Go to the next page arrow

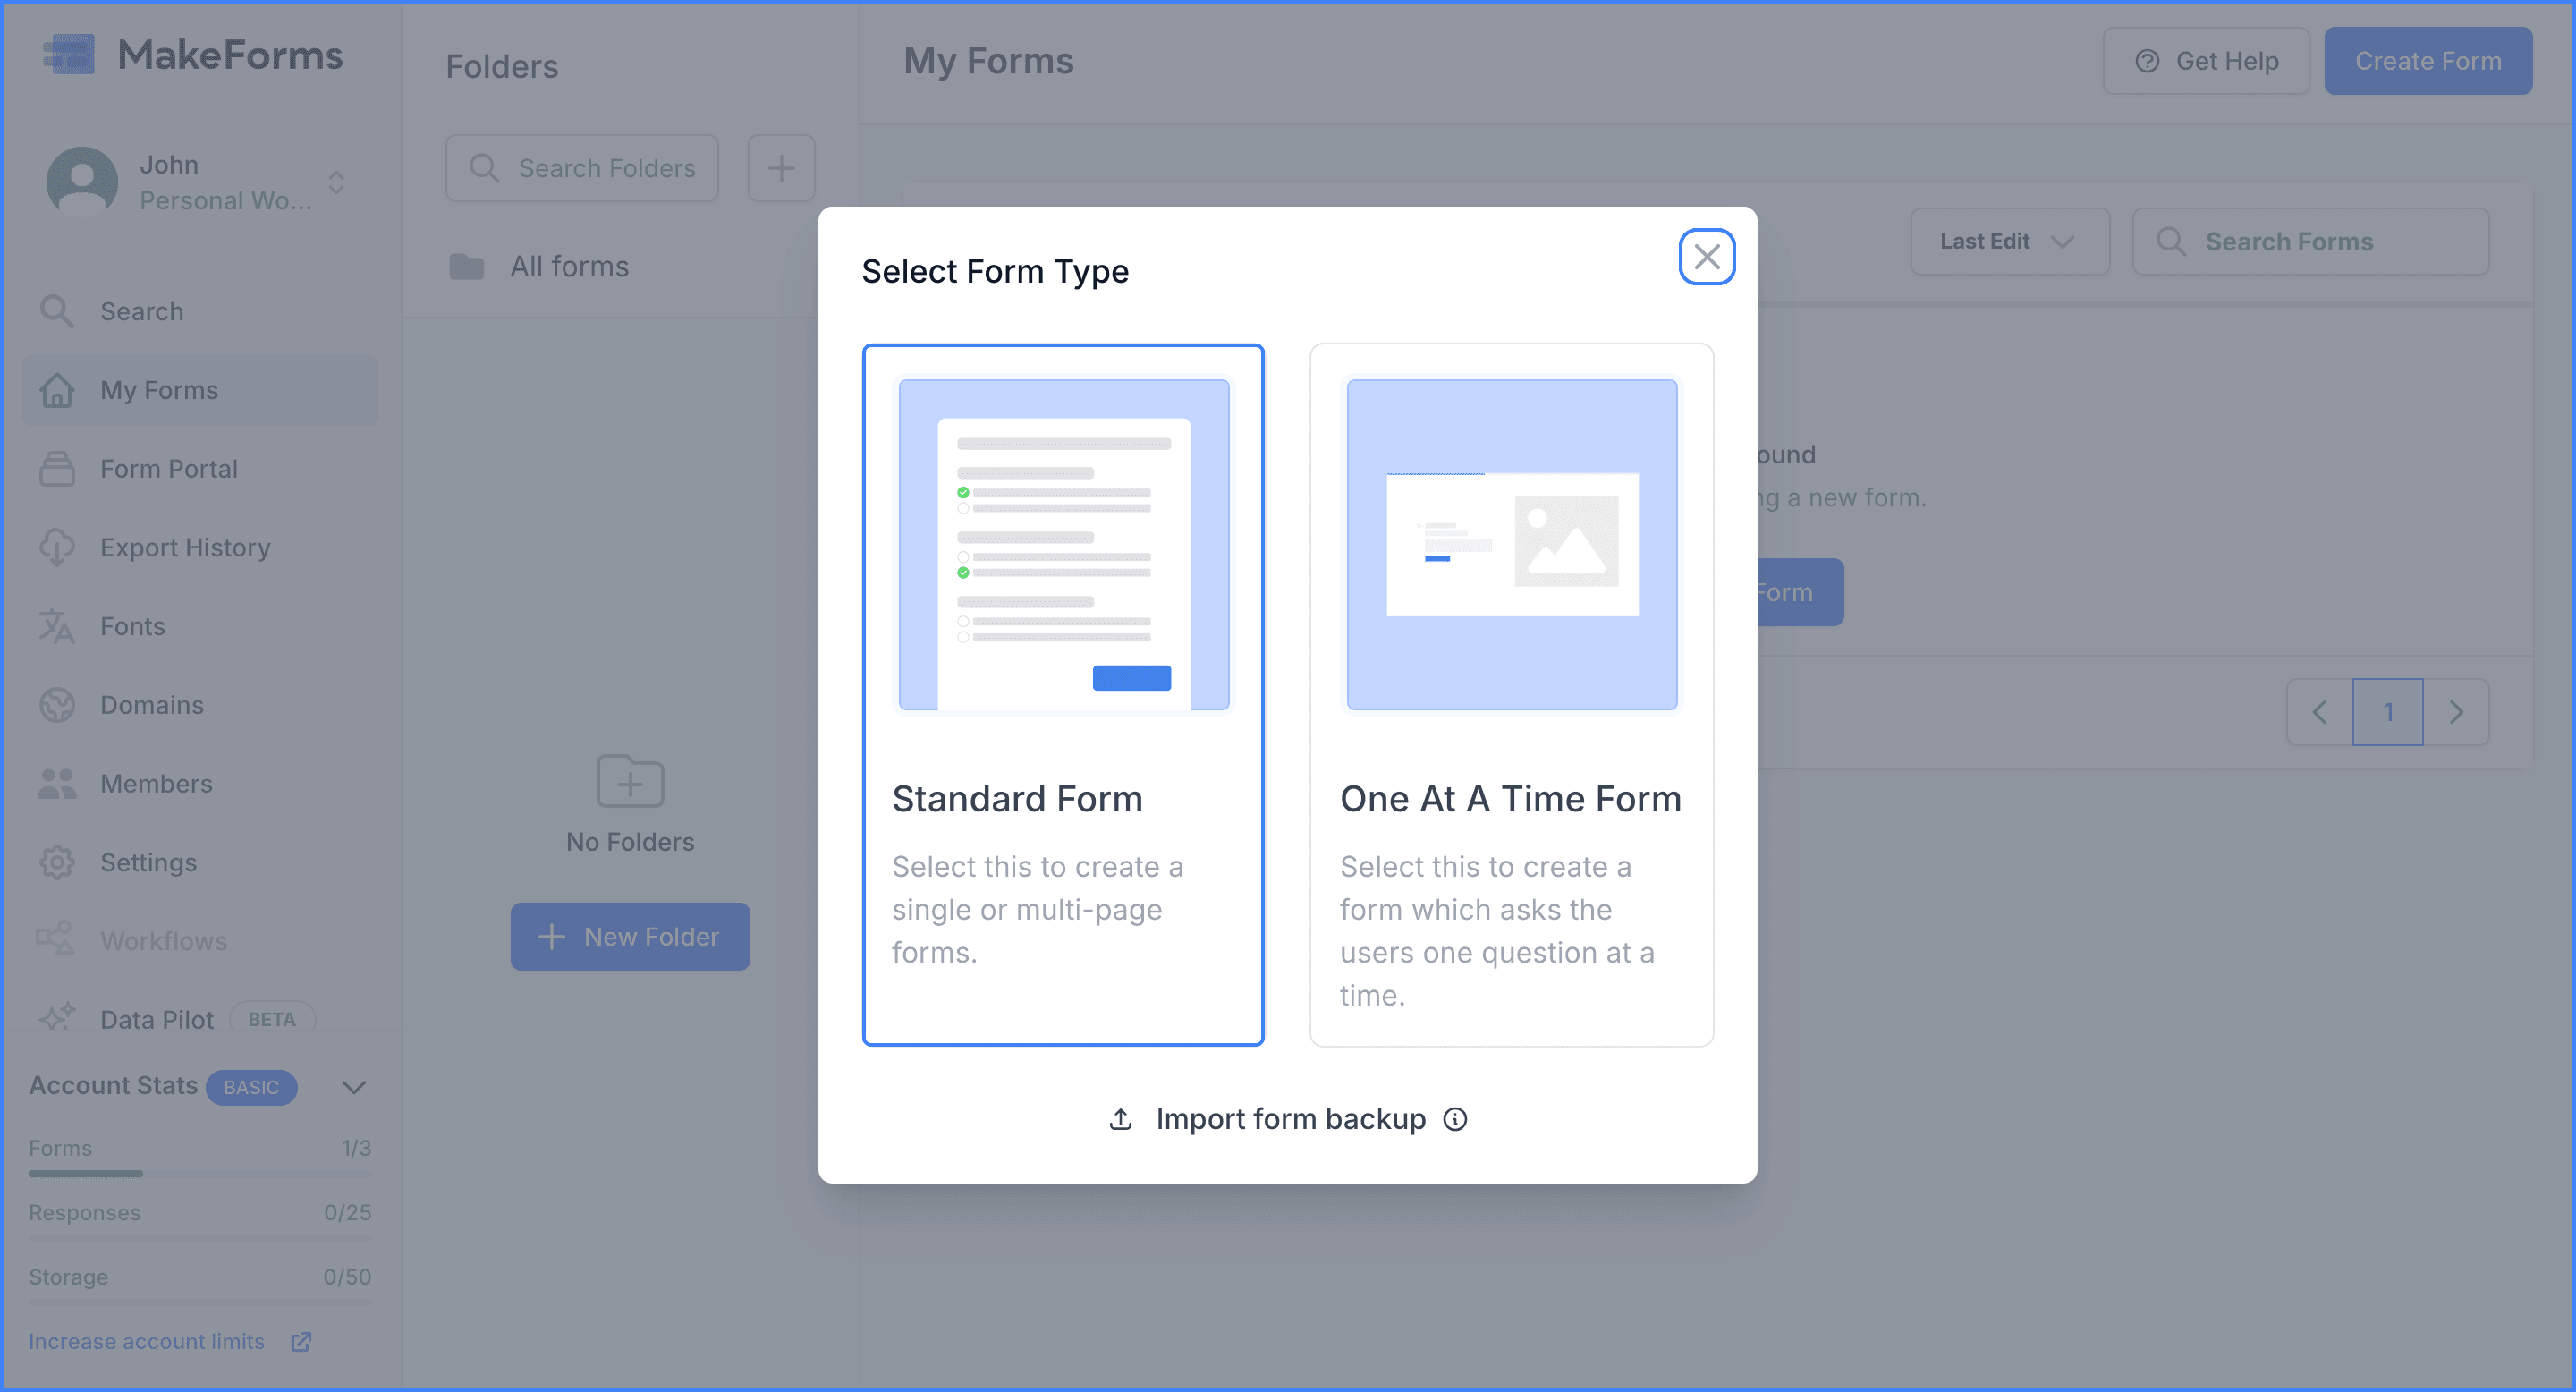point(2456,712)
